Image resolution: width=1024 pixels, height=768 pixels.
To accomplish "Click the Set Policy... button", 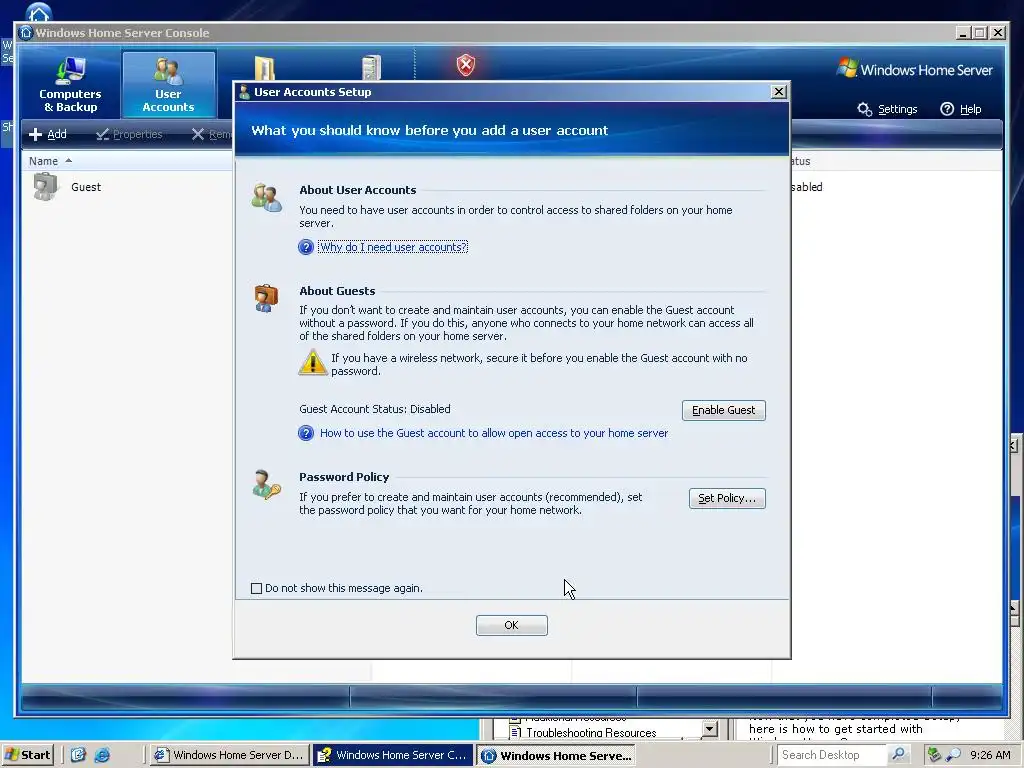I will (727, 498).
